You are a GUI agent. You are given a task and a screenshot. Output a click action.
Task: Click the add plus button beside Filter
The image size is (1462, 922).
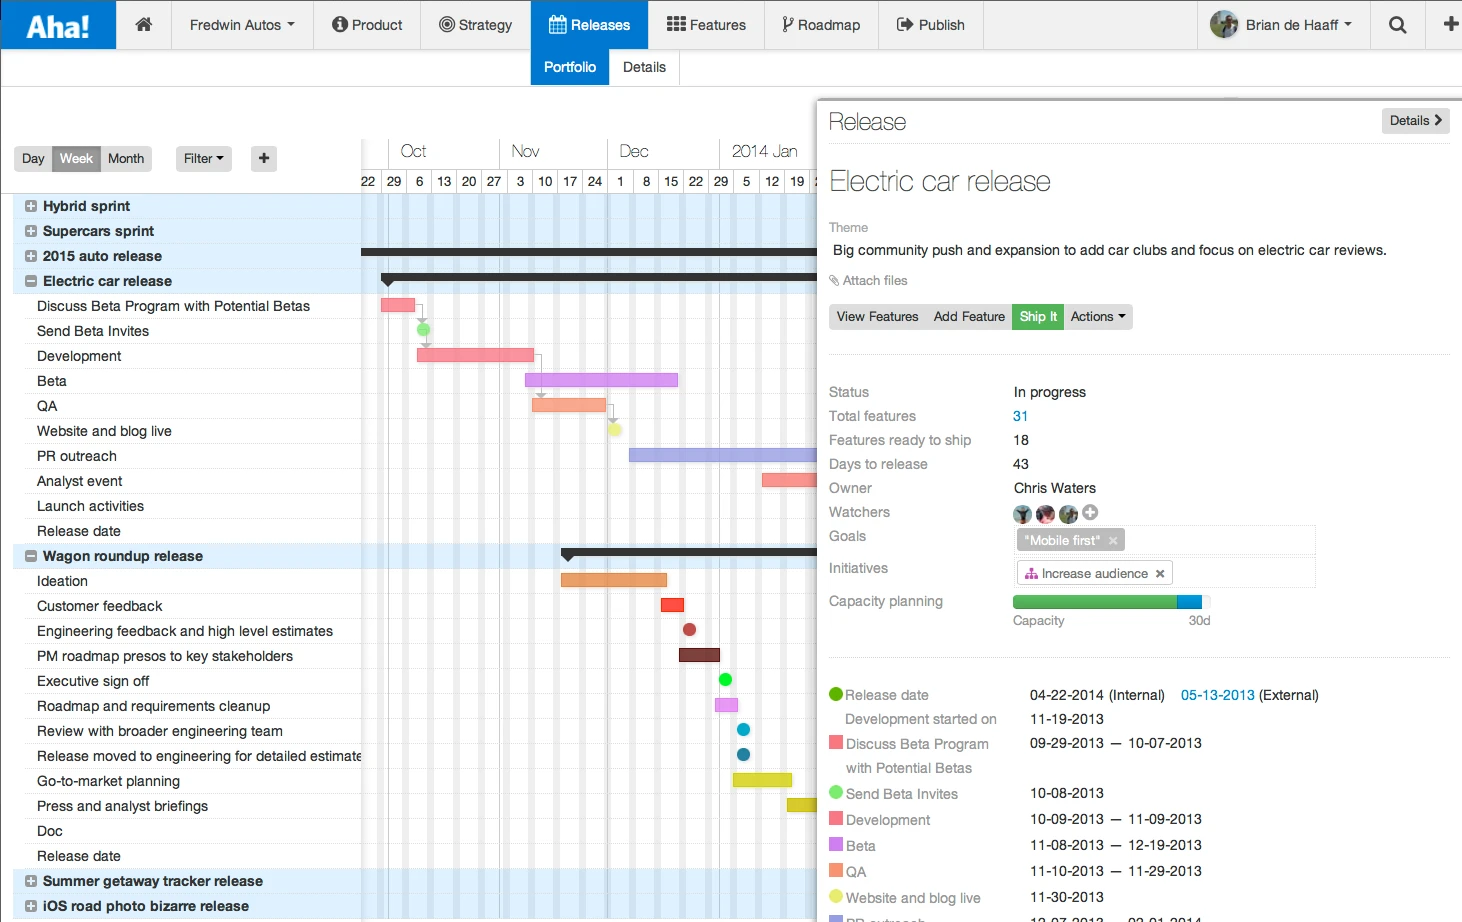tap(264, 158)
